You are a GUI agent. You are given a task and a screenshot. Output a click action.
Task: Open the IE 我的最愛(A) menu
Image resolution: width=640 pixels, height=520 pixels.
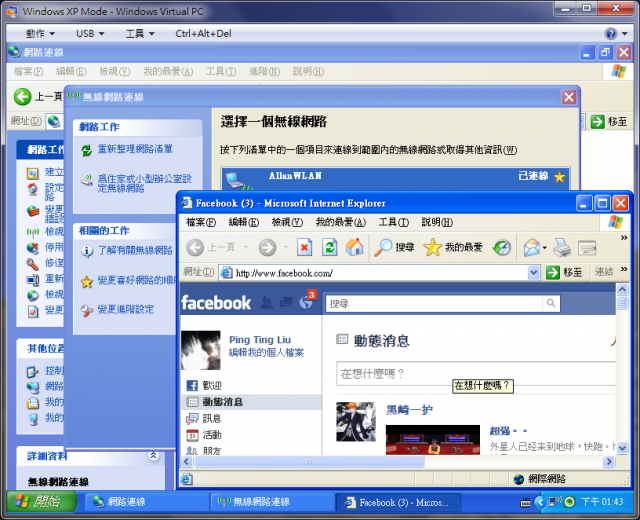(340, 222)
